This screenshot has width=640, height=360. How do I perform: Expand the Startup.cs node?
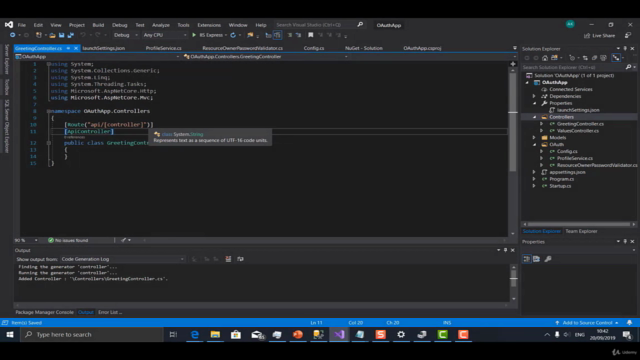(x=534, y=186)
